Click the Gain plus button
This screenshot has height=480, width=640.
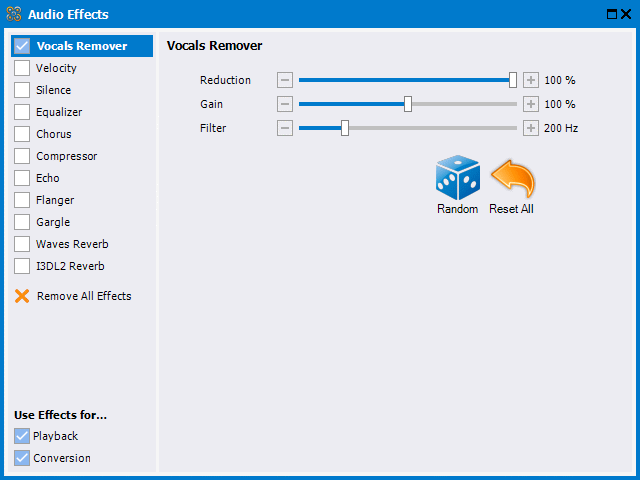(531, 104)
